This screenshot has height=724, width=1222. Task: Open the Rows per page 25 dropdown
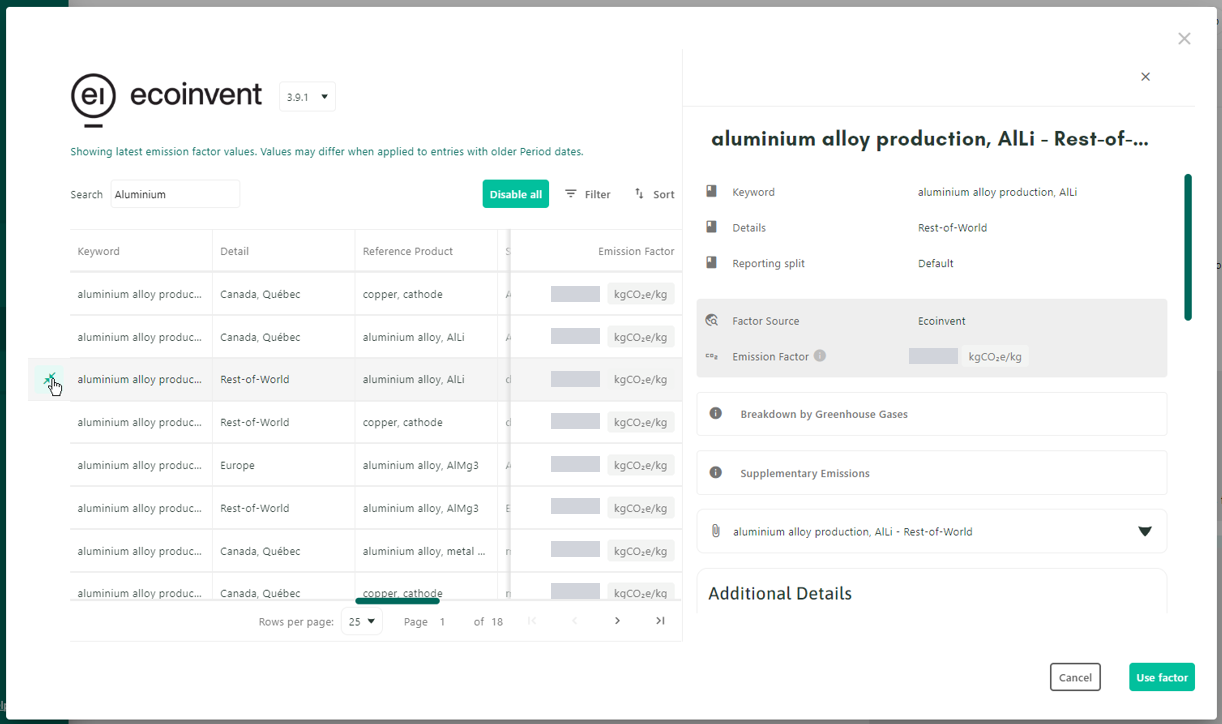(362, 621)
